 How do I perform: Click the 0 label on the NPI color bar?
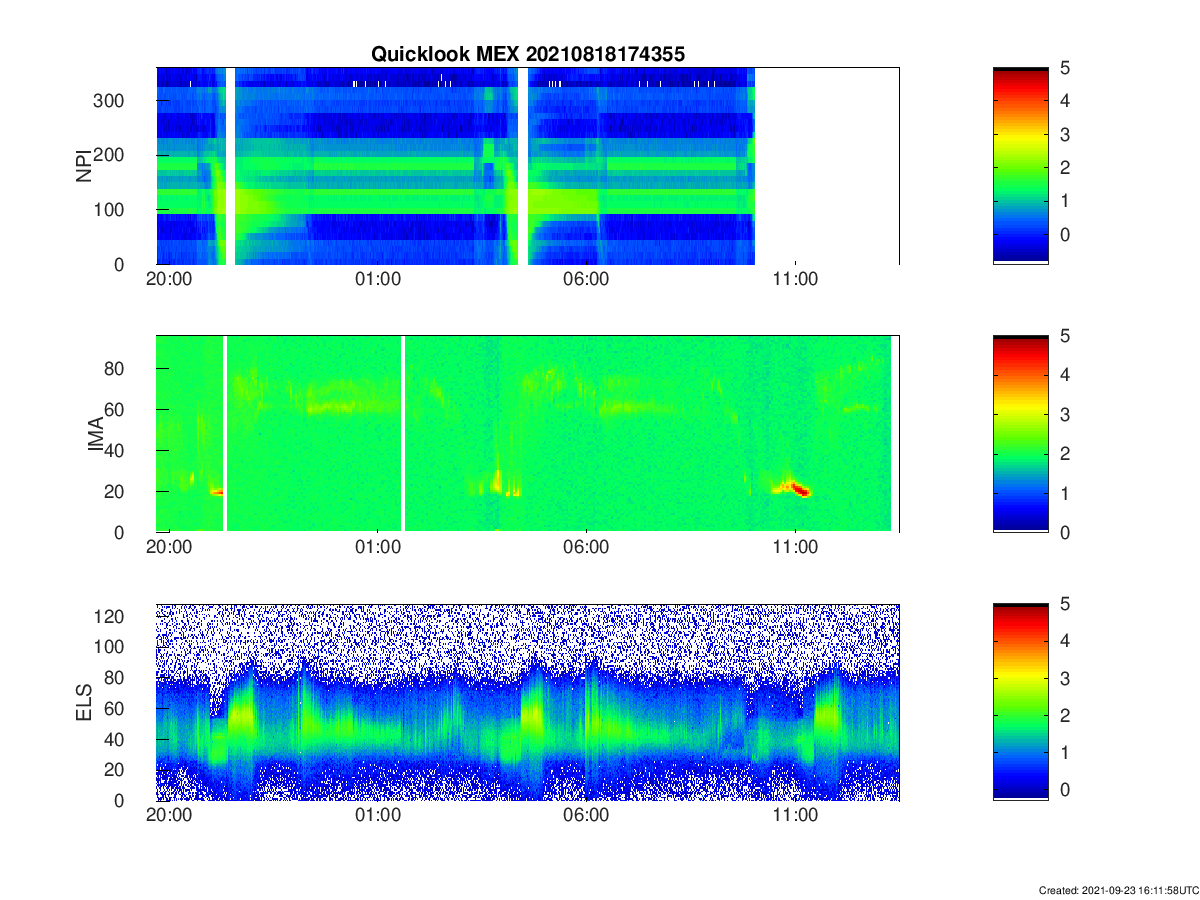(x=1065, y=235)
